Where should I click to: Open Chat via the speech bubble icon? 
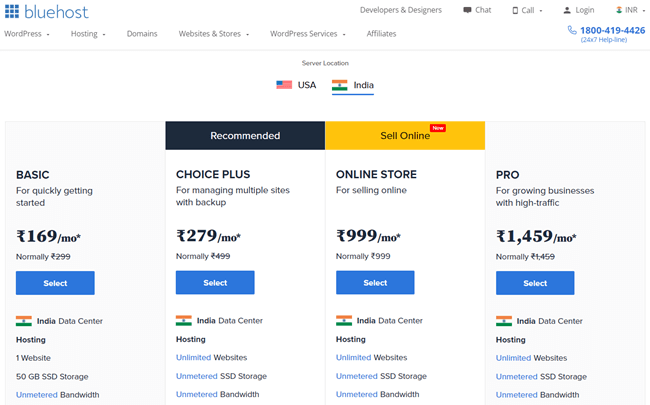[468, 10]
